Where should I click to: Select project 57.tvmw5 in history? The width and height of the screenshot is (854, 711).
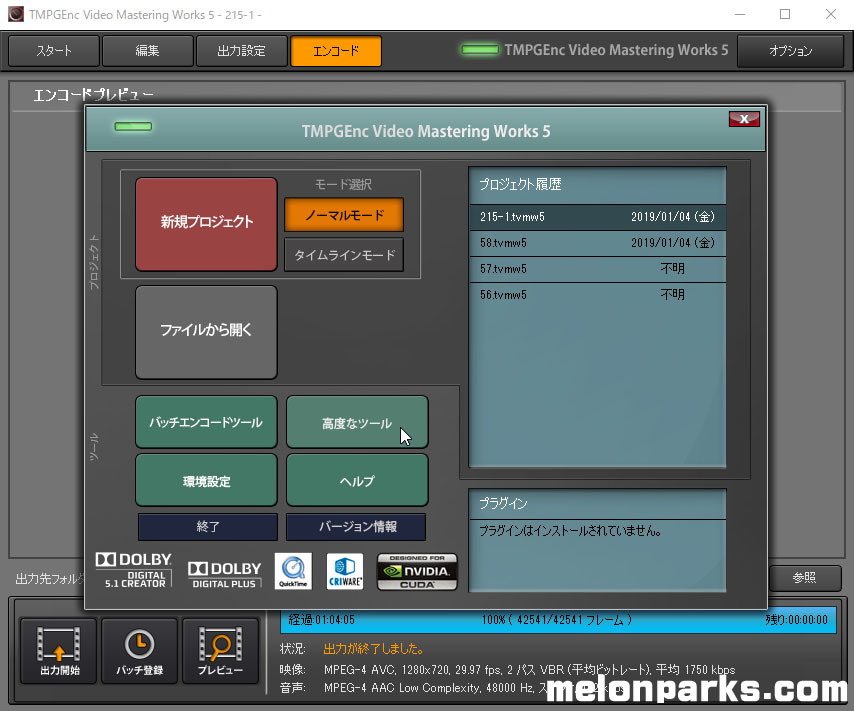coord(597,269)
